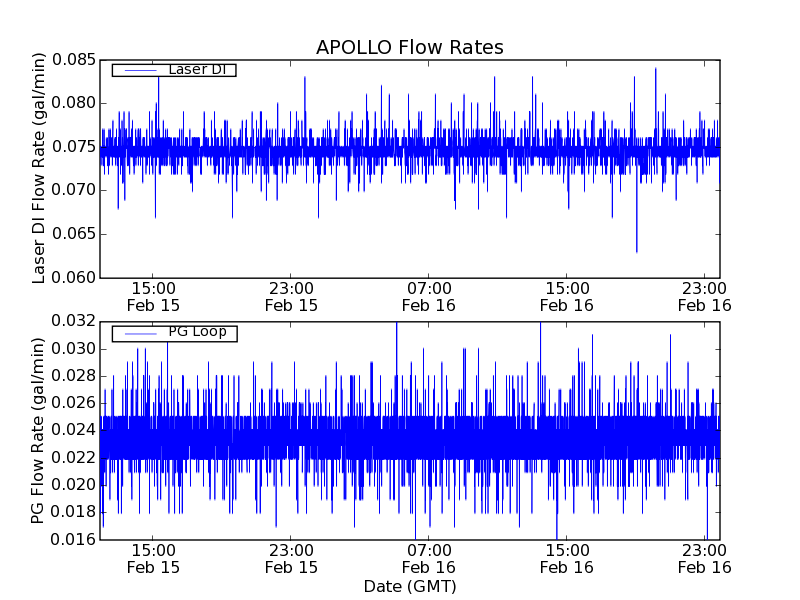Click the Date (GMT) x-axis label

409,586
